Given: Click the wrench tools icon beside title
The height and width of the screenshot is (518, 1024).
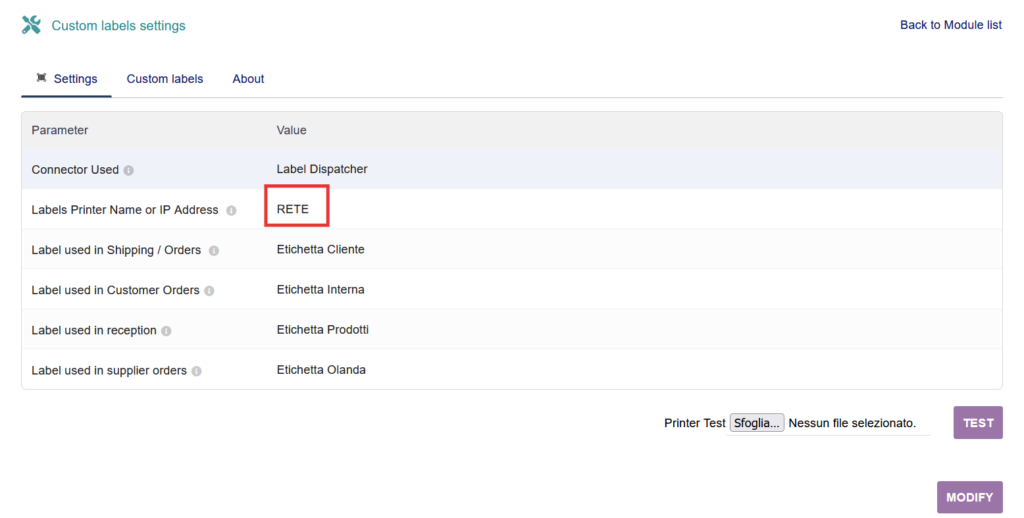Looking at the screenshot, I should (x=31, y=25).
